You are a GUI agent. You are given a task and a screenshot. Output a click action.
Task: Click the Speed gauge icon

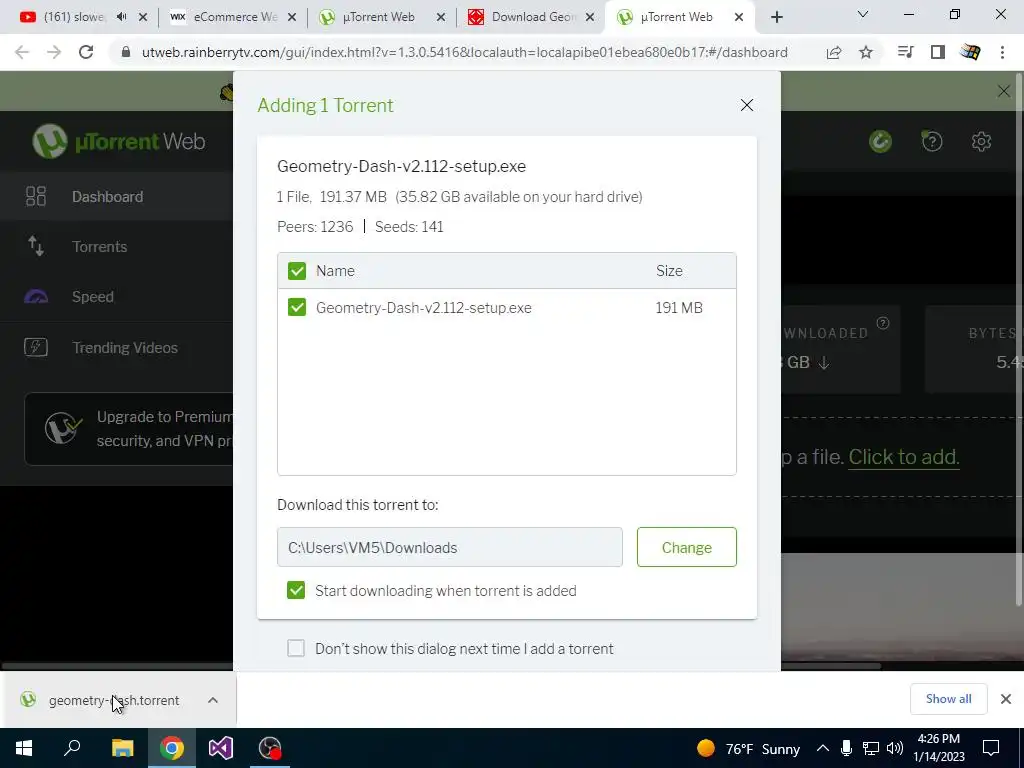pyautogui.click(x=36, y=297)
